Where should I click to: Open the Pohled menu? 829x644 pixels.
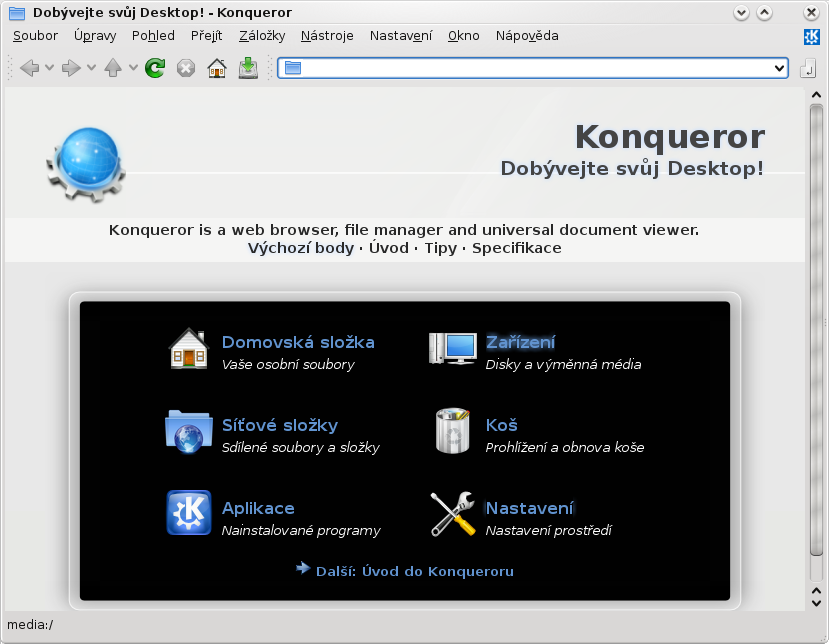click(153, 36)
